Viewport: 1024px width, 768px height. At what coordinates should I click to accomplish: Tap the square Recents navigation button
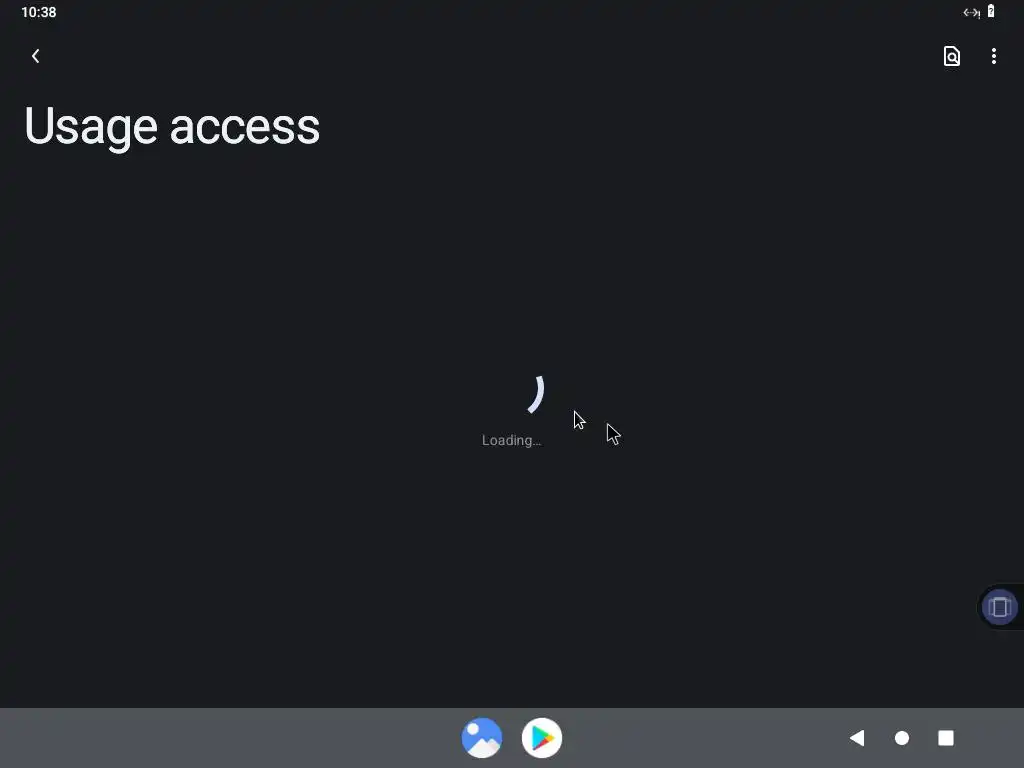pyautogui.click(x=946, y=738)
